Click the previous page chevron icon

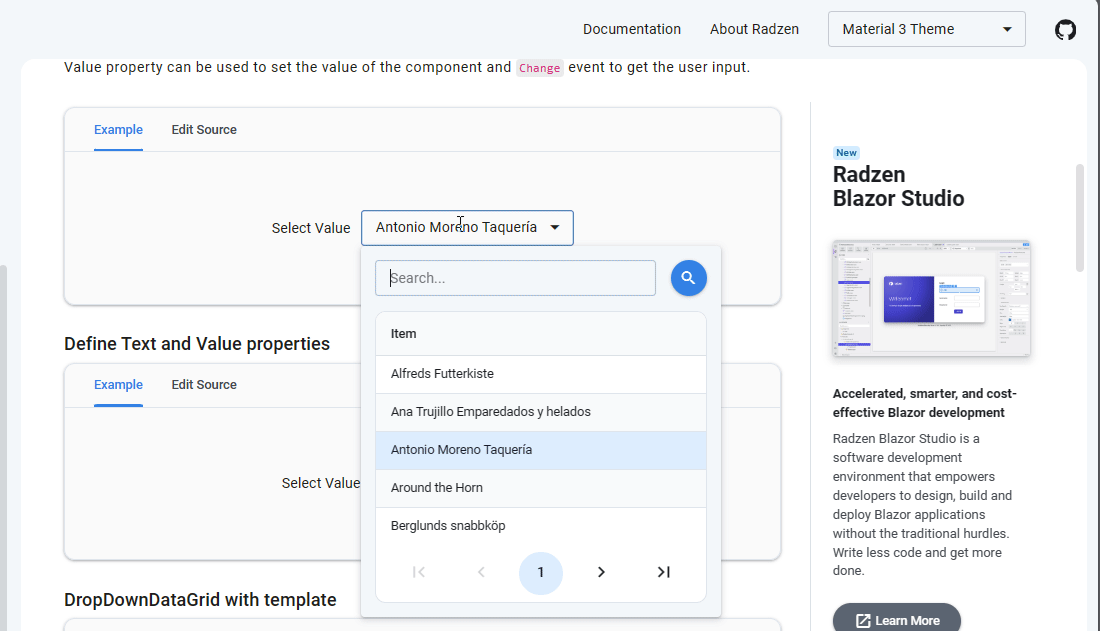481,572
